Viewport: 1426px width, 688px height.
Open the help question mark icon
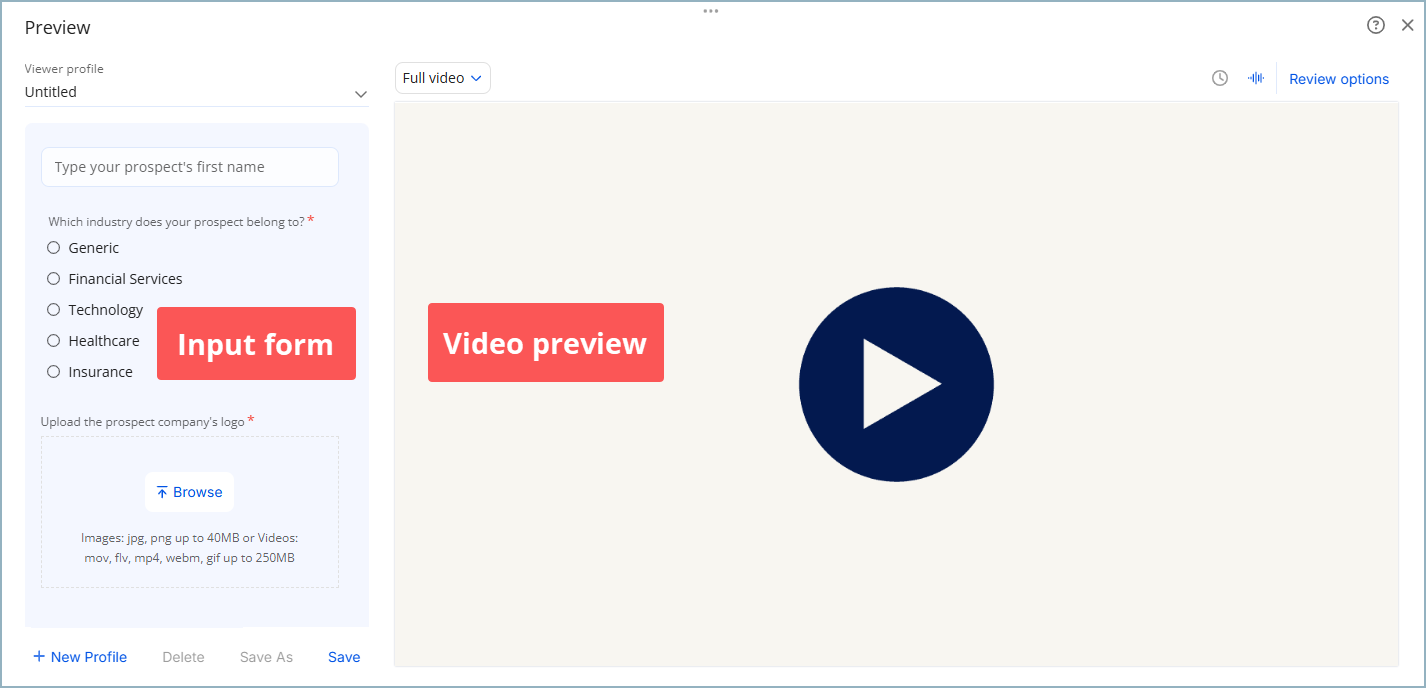pos(1376,24)
